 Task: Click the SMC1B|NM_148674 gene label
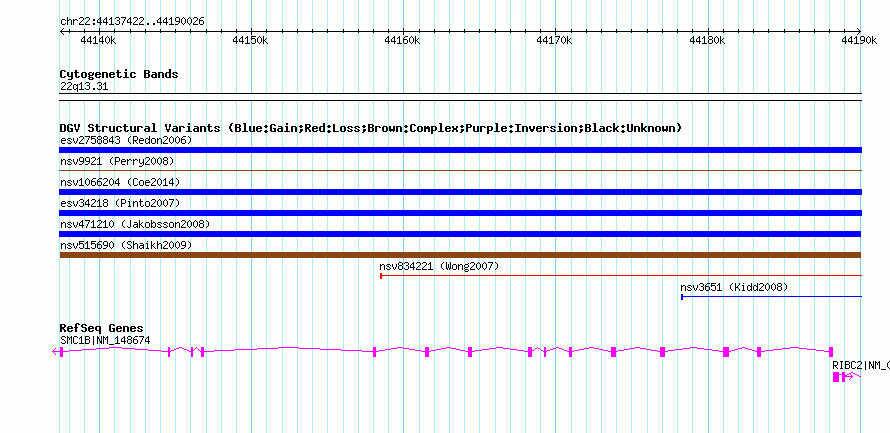click(x=105, y=340)
